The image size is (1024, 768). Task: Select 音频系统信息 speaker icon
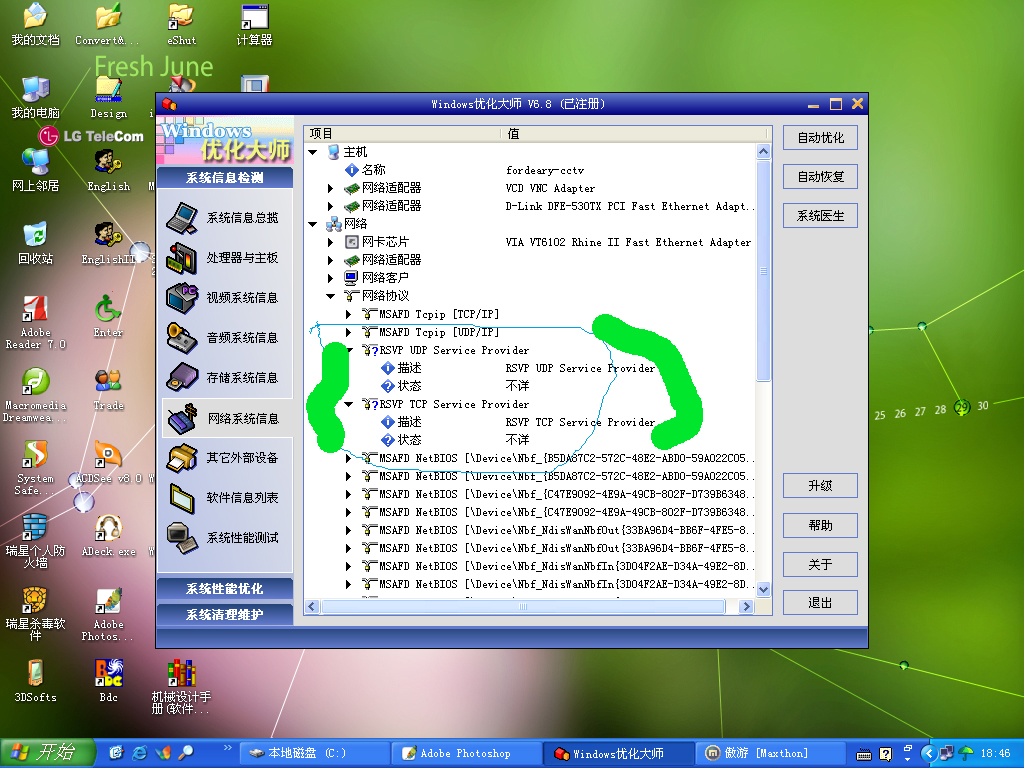[x=182, y=338]
